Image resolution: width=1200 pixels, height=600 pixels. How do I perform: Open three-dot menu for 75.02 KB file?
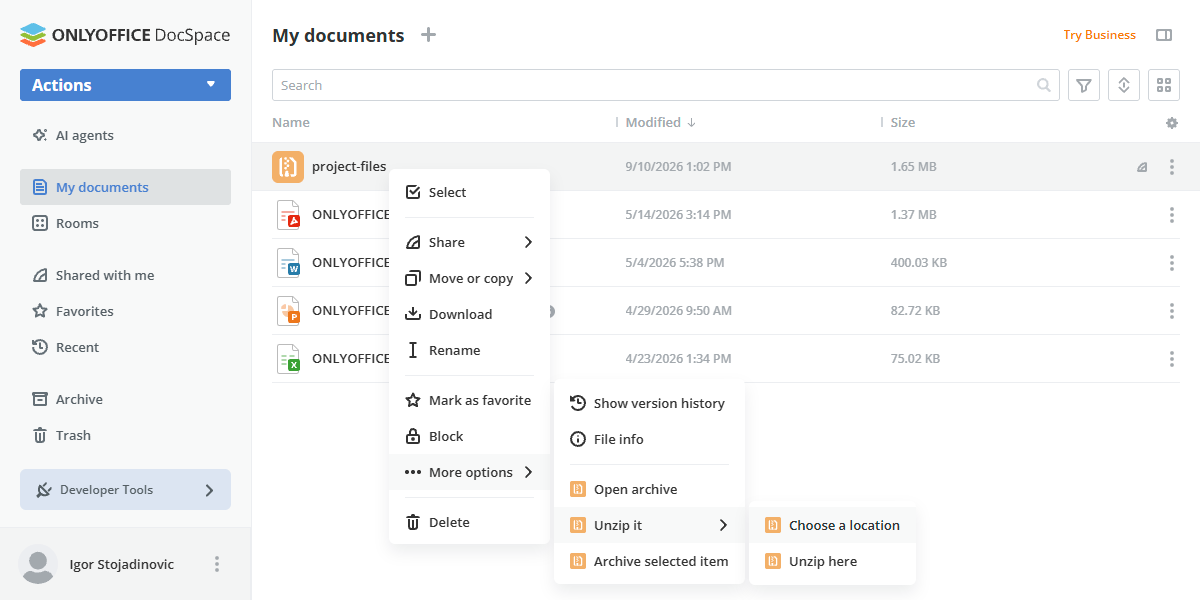pos(1172,359)
